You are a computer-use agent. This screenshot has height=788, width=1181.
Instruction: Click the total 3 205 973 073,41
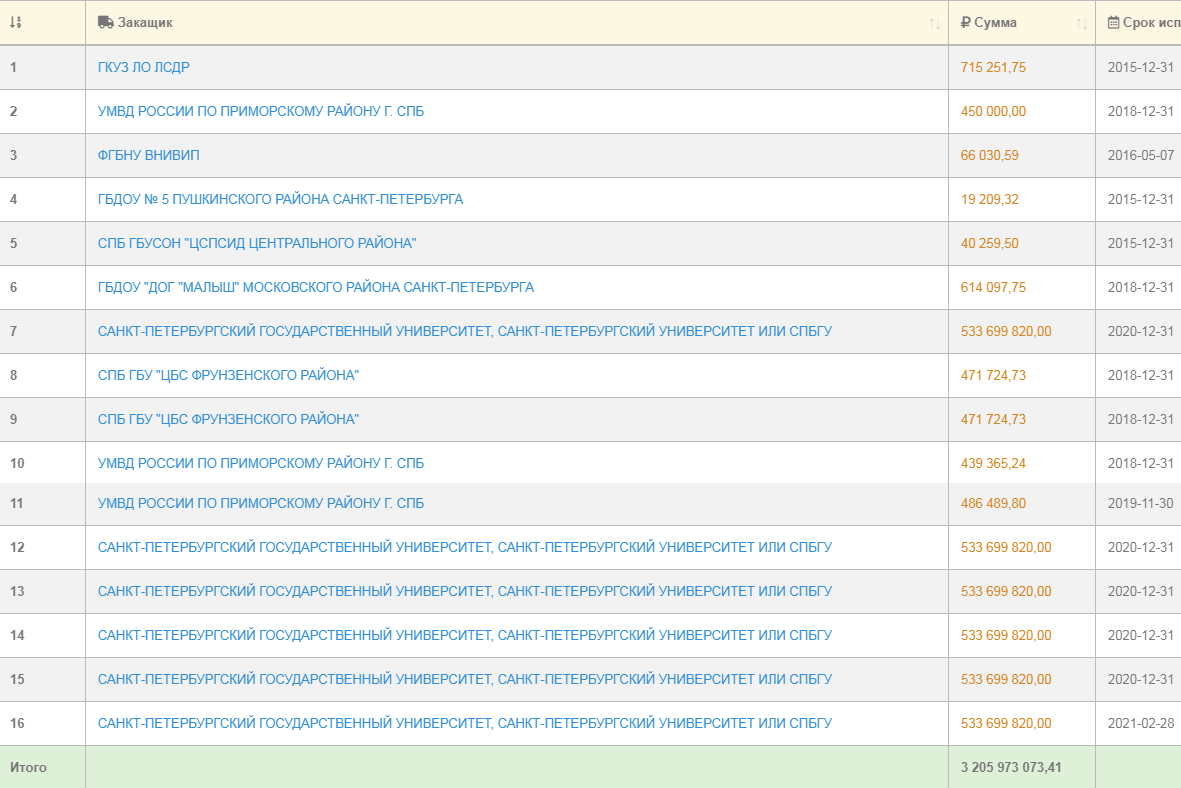point(1011,767)
